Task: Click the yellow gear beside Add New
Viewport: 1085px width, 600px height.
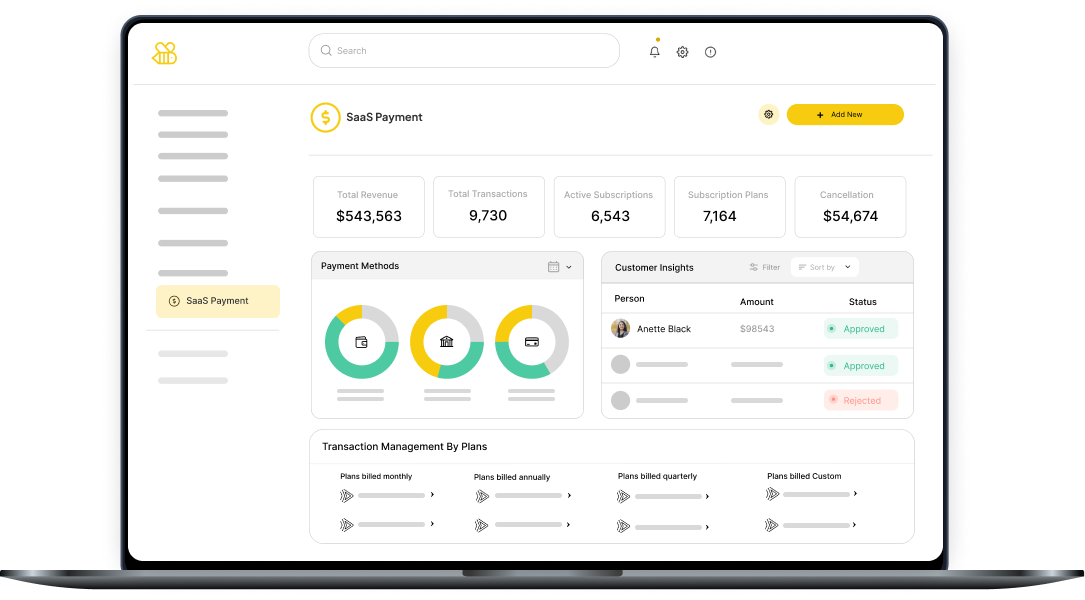Action: click(768, 115)
